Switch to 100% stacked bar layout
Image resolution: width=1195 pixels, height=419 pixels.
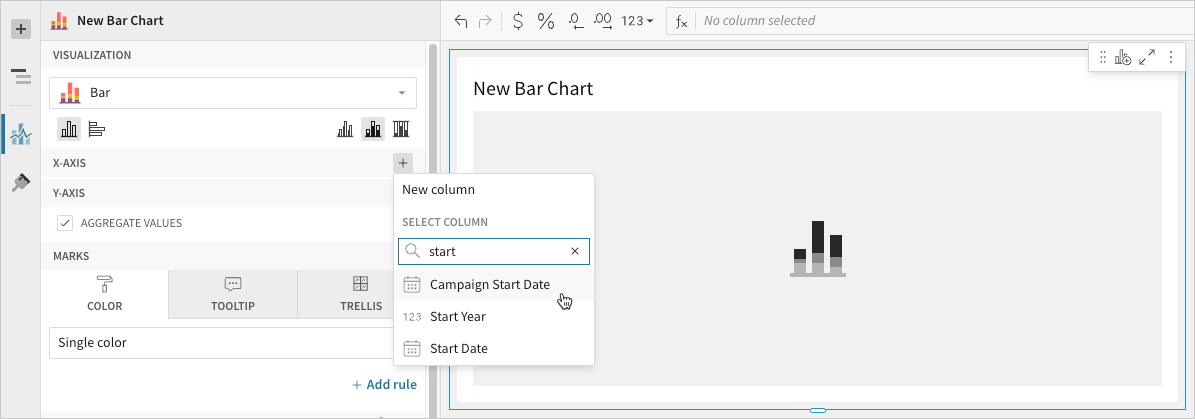(x=401, y=129)
